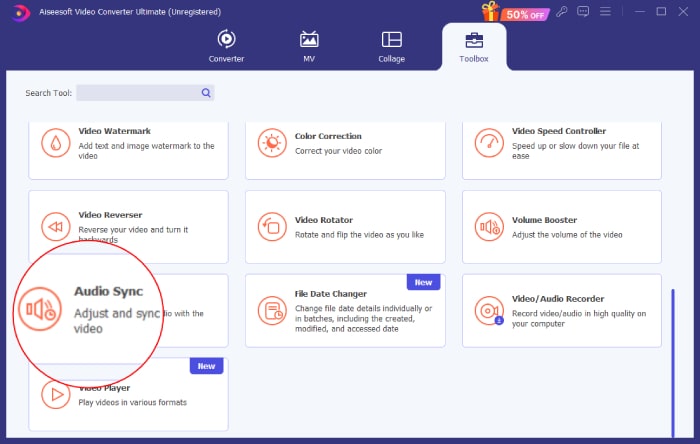700x444 pixels.
Task: Click the search magnifier icon
Action: [x=206, y=93]
